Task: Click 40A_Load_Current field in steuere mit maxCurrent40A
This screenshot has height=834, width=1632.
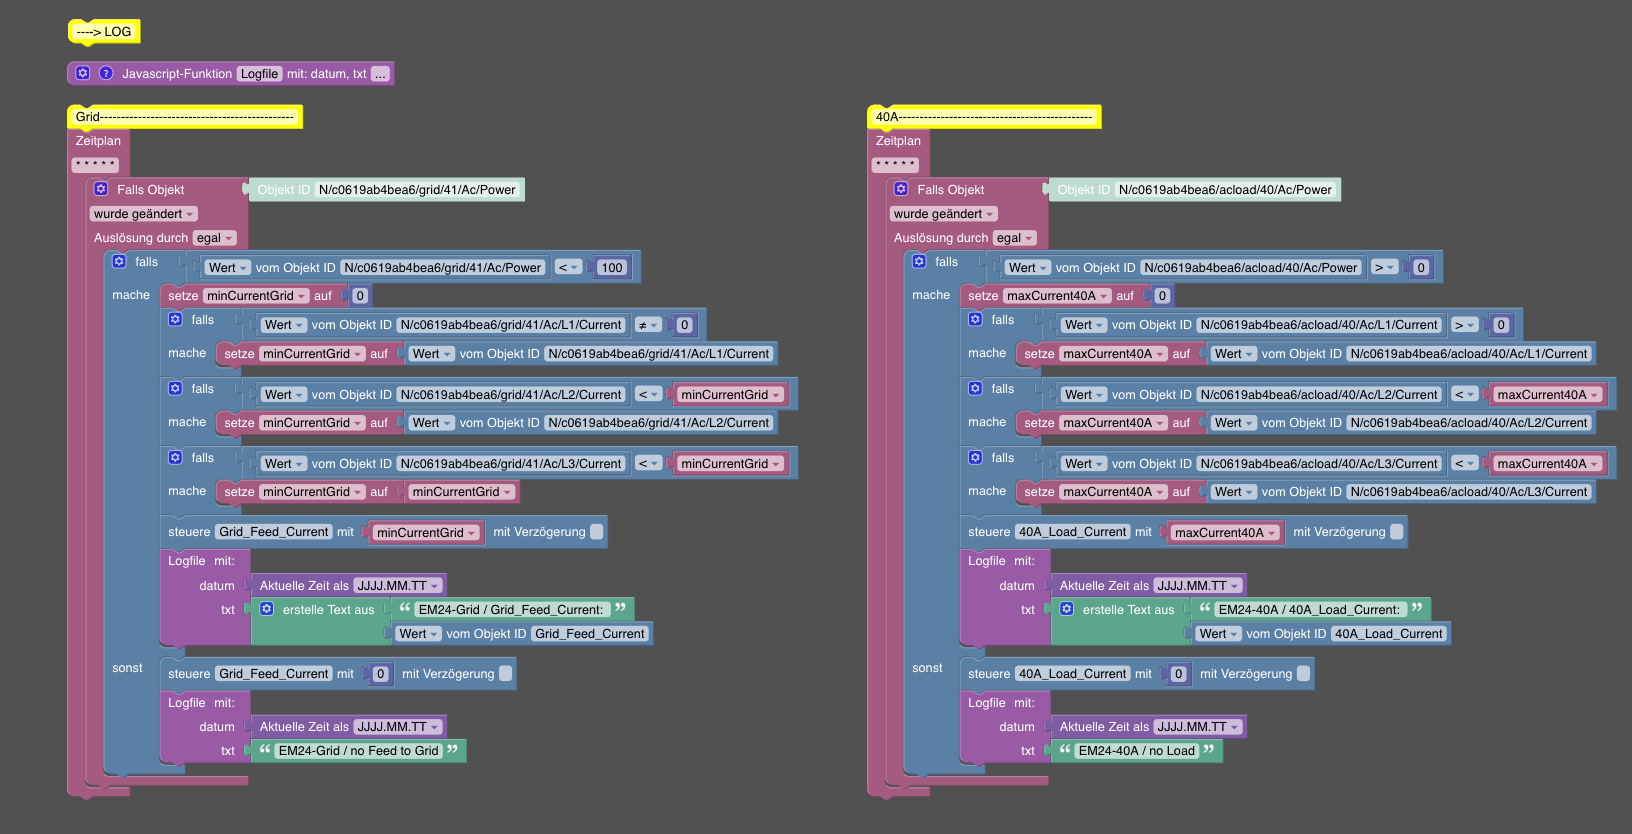Action: (x=1073, y=532)
